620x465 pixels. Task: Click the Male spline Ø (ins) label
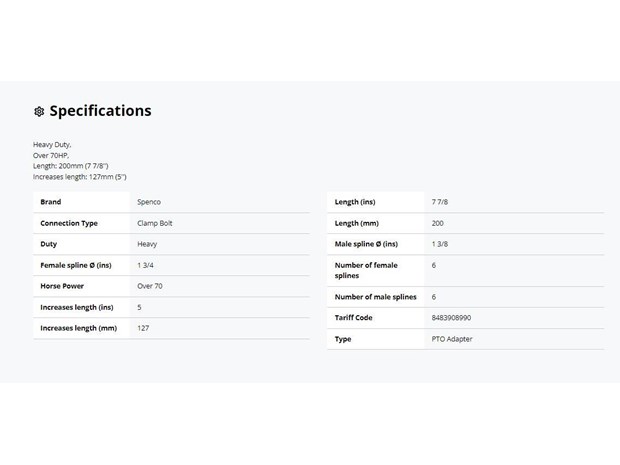366,244
